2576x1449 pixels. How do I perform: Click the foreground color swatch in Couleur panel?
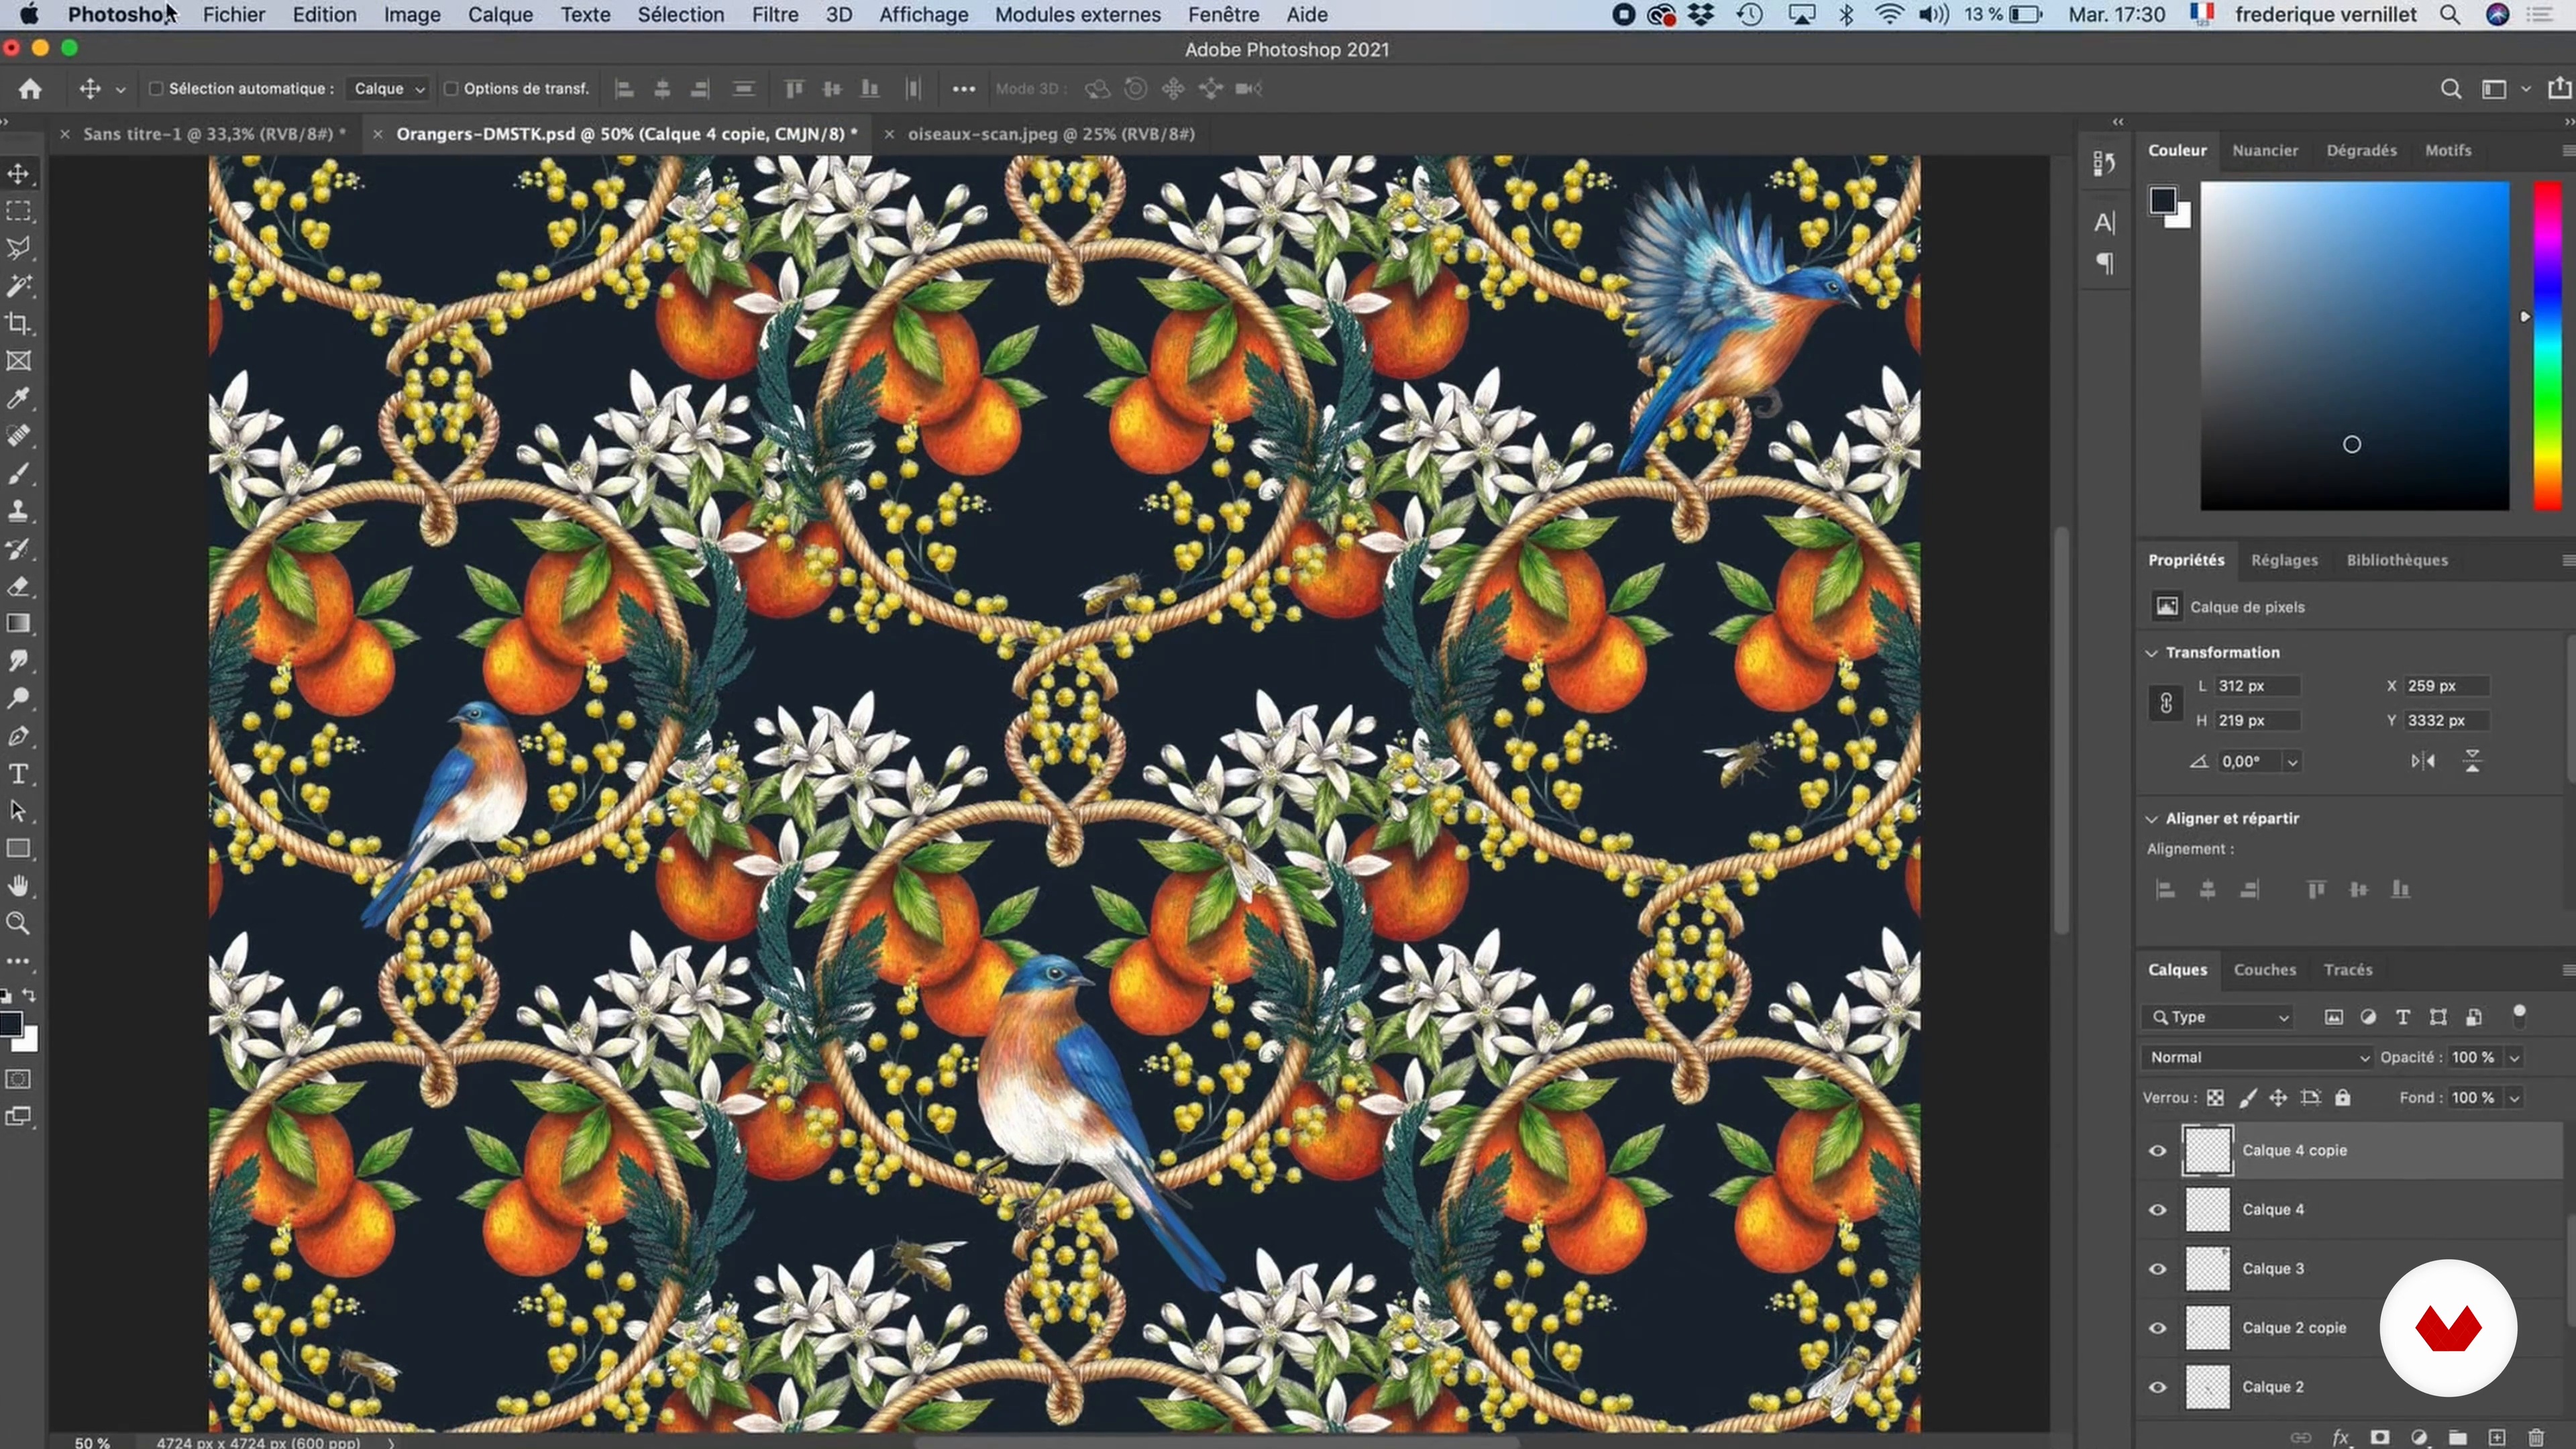2162,200
